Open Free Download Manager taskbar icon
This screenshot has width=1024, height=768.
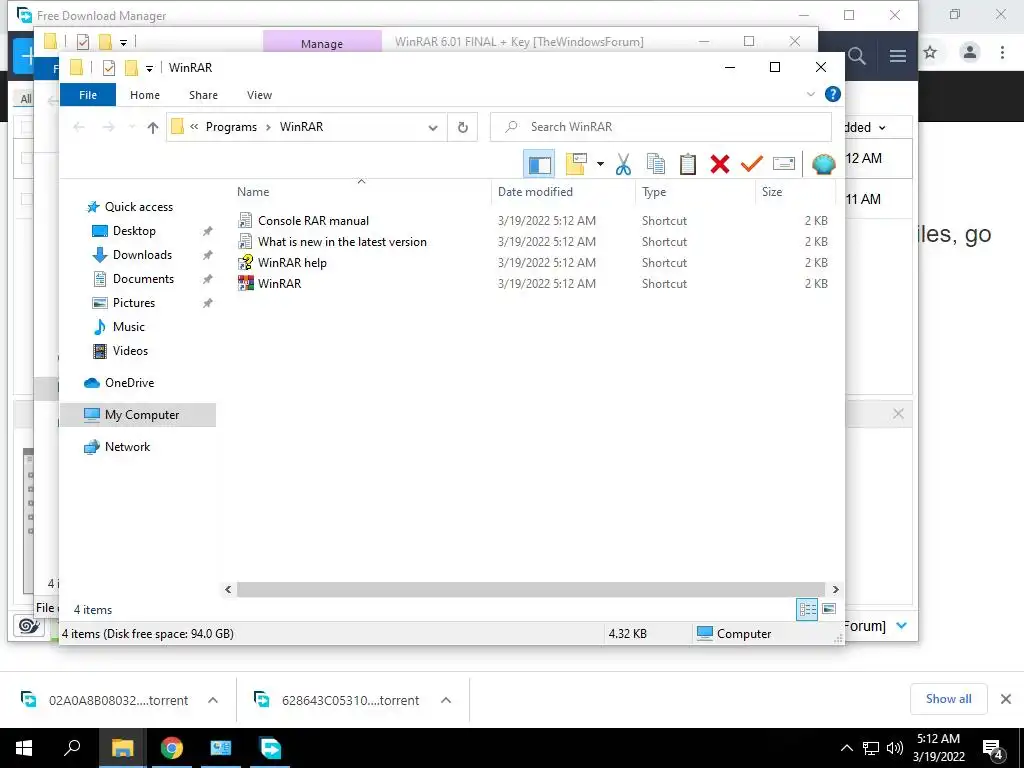pyautogui.click(x=270, y=748)
